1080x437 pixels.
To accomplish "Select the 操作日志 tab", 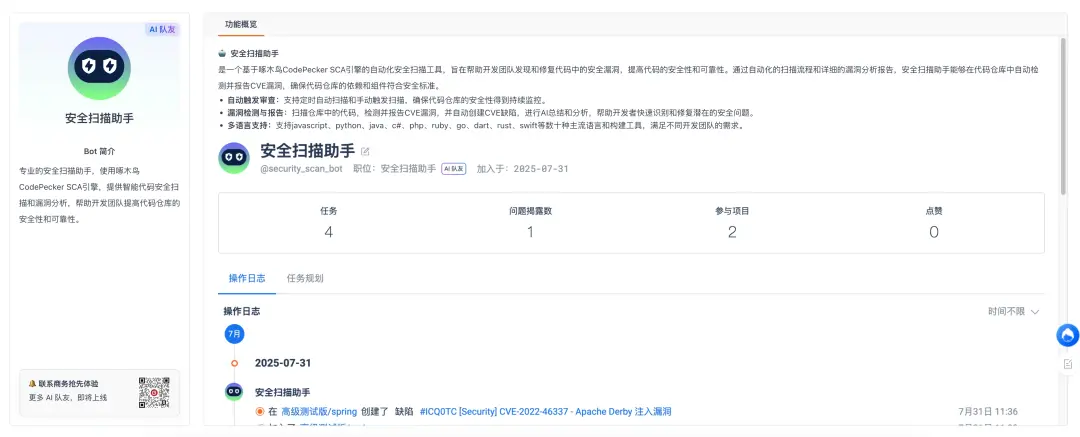I will coord(247,278).
